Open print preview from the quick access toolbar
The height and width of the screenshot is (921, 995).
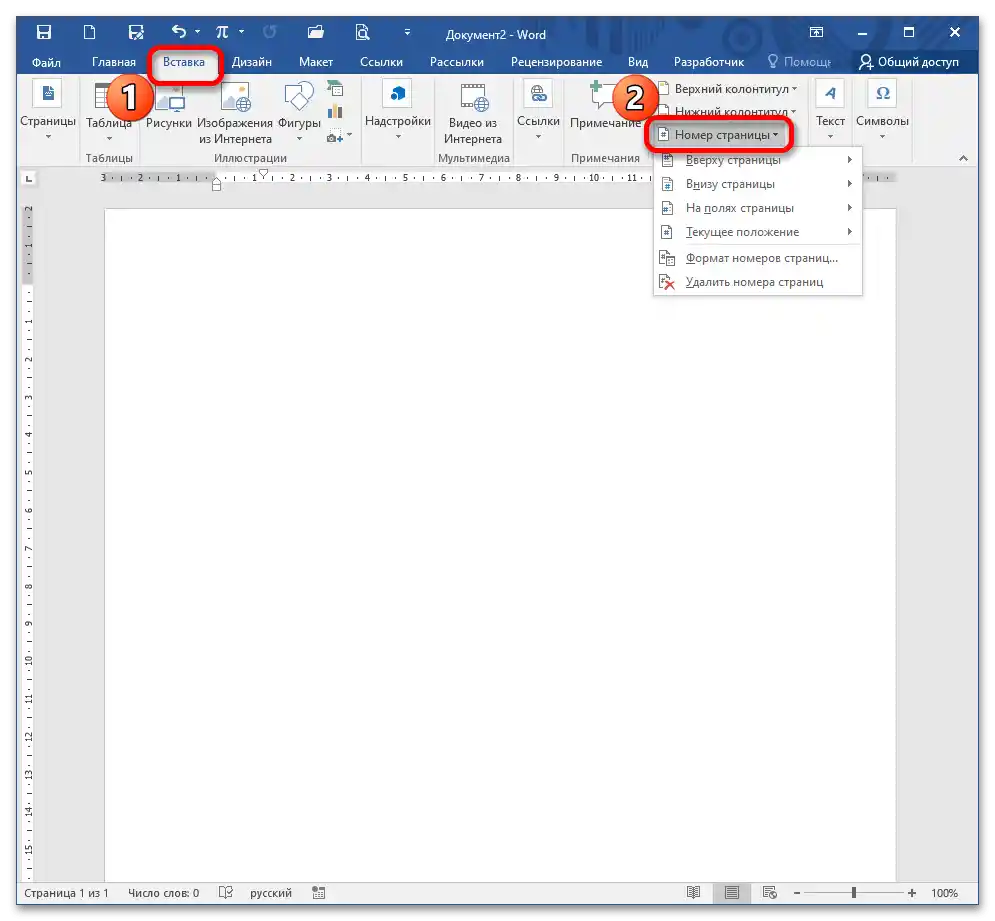362,32
